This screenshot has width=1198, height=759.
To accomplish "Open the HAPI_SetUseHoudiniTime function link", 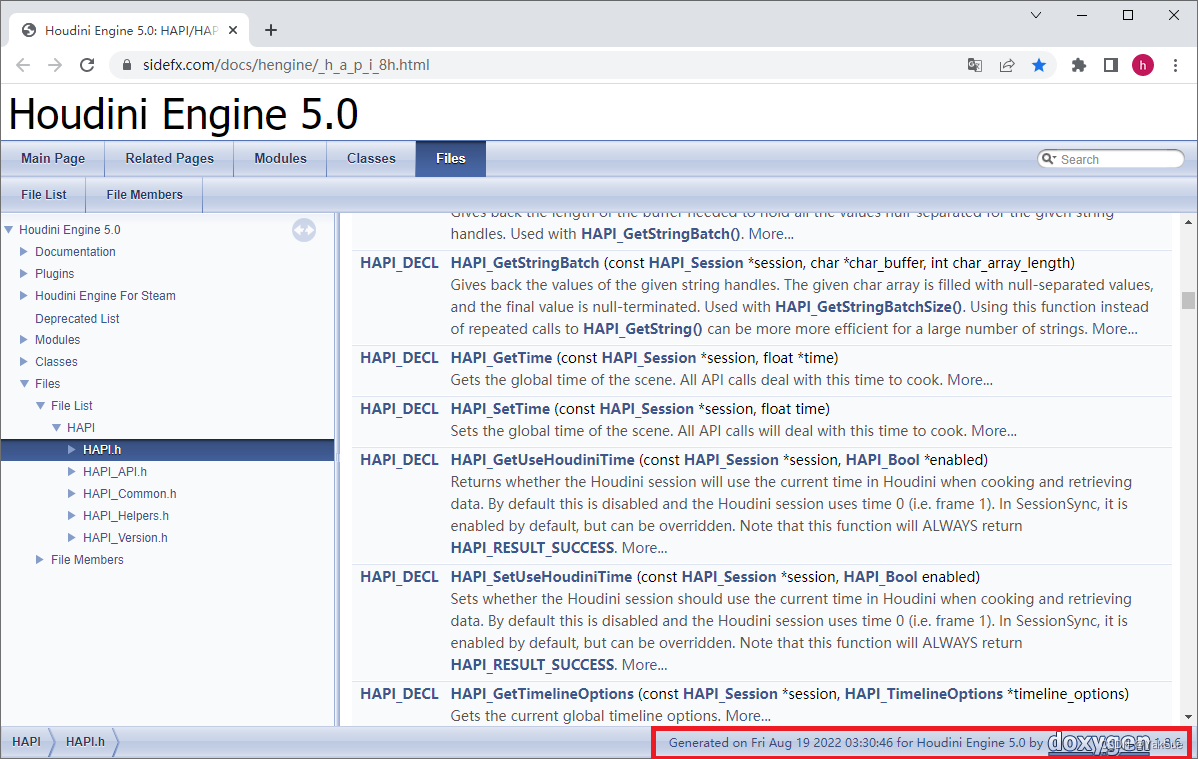I will [x=542, y=576].
